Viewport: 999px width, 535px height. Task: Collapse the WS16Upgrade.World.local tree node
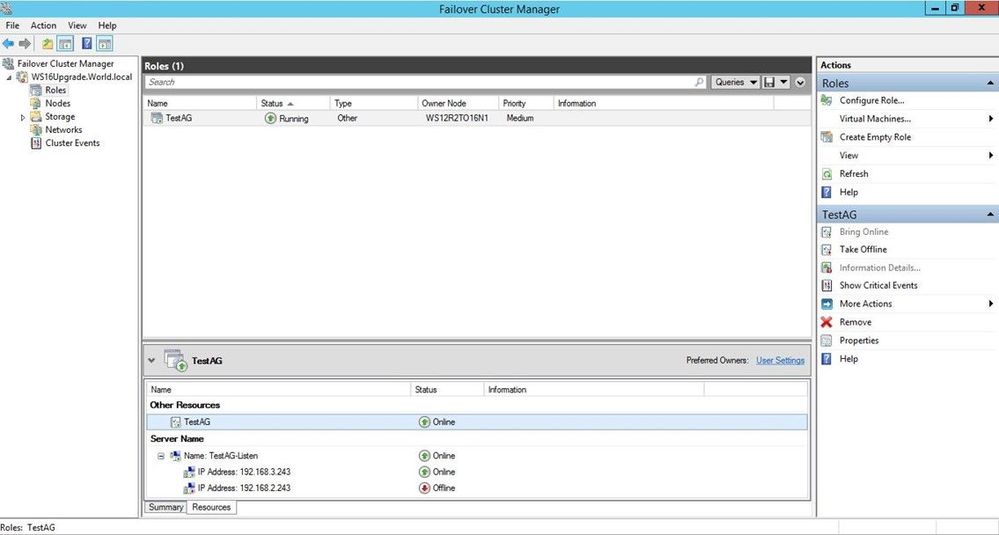[9, 78]
